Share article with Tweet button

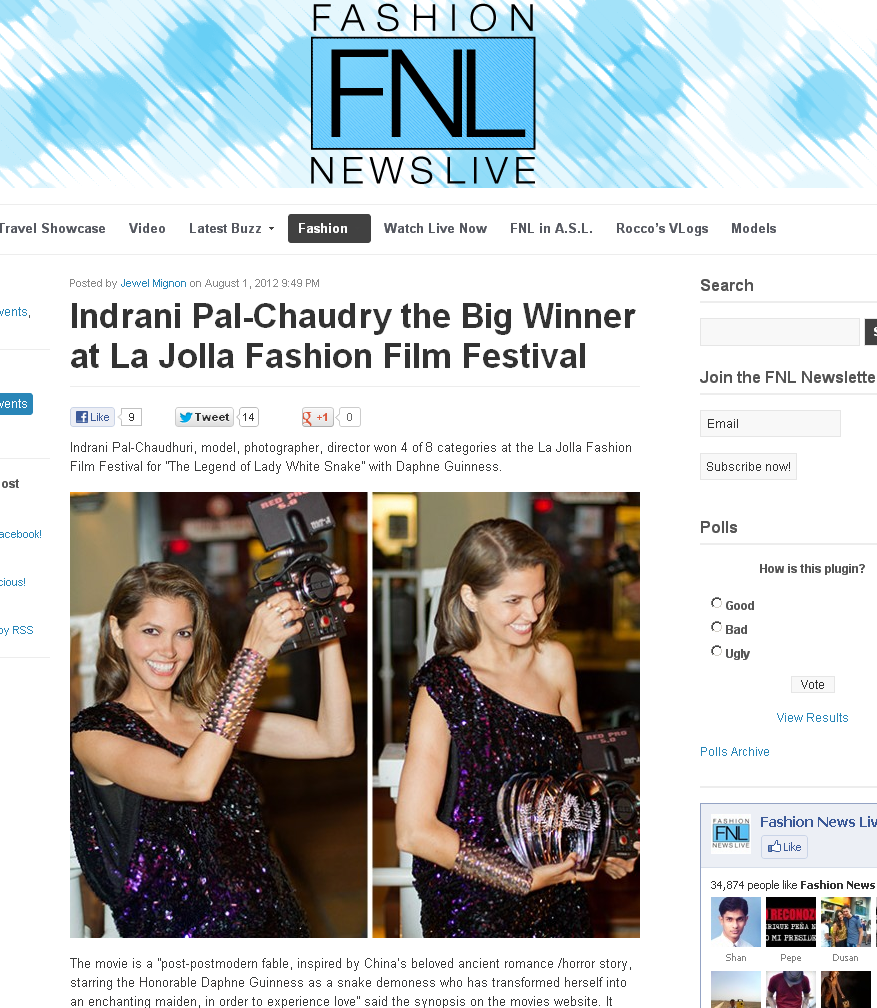pyautogui.click(x=204, y=417)
